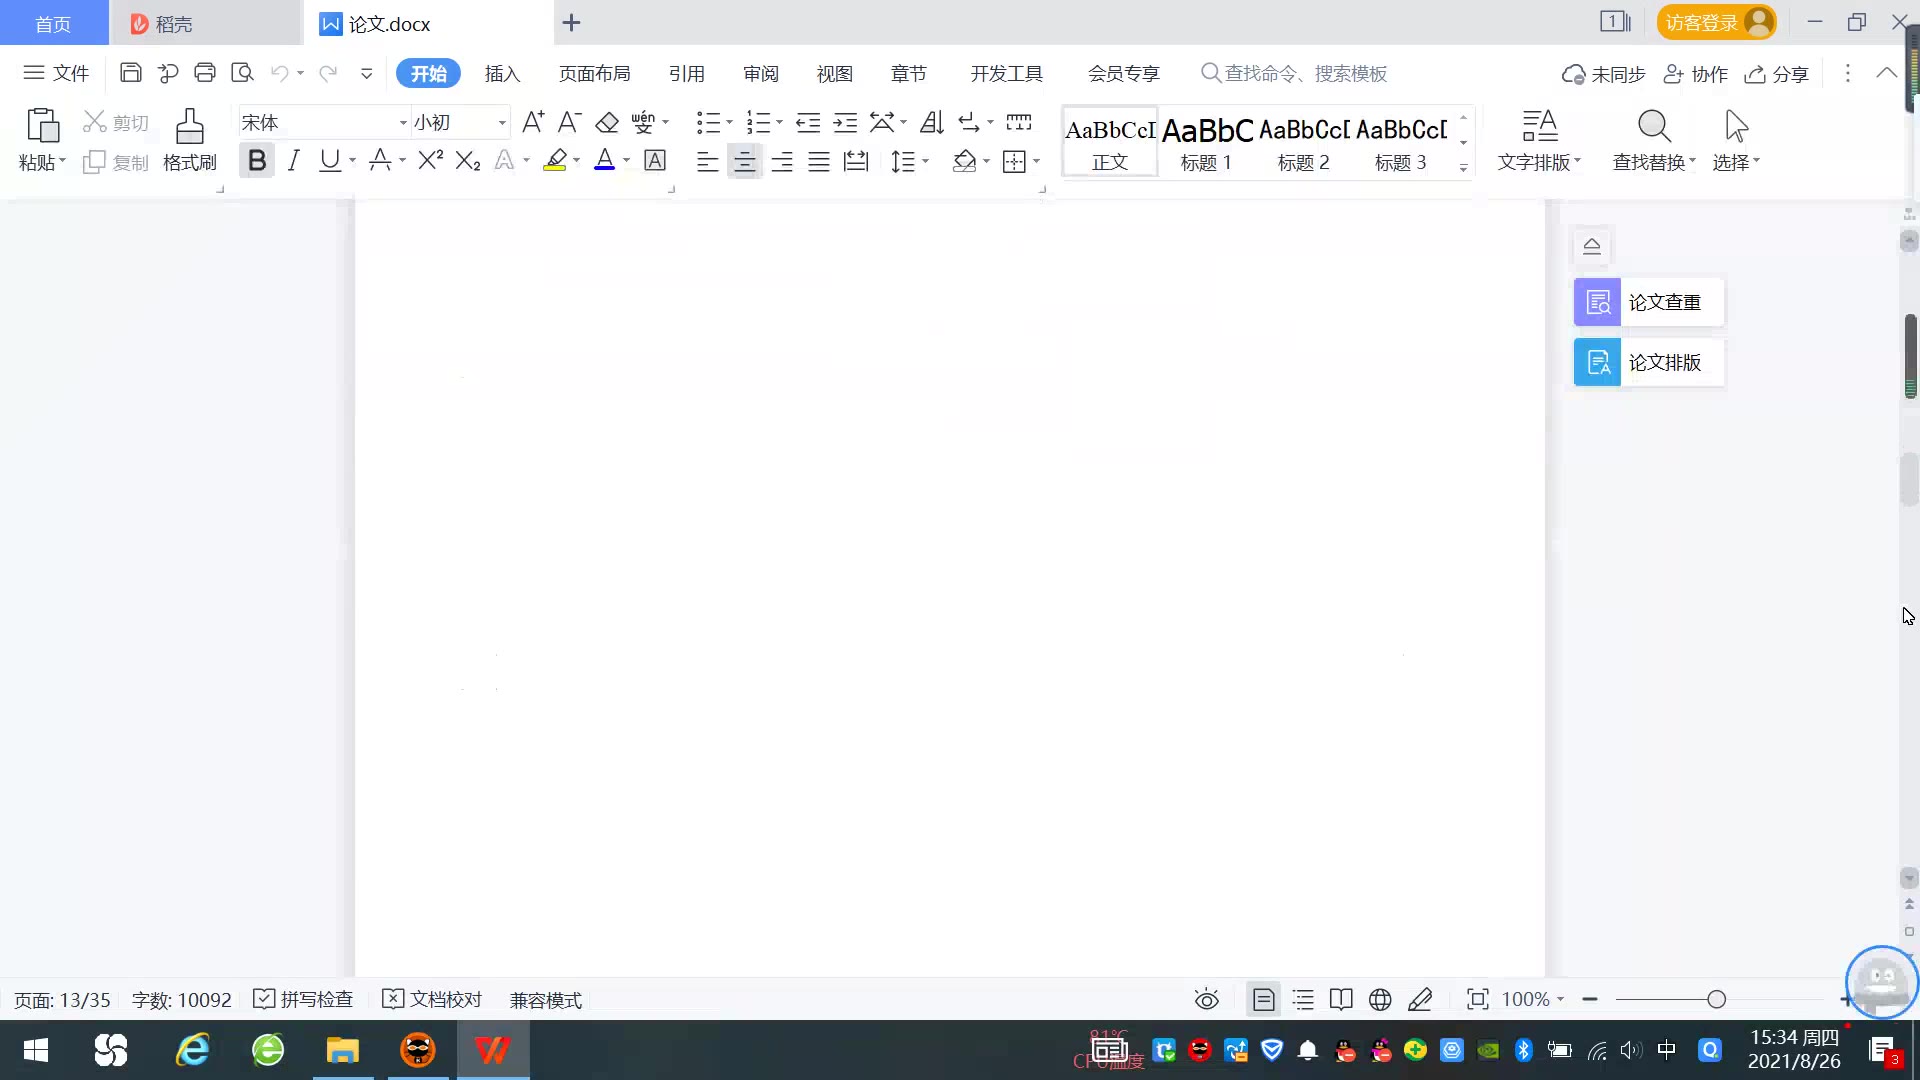Open the new tab plus button
1920x1080 pixels.
point(571,22)
